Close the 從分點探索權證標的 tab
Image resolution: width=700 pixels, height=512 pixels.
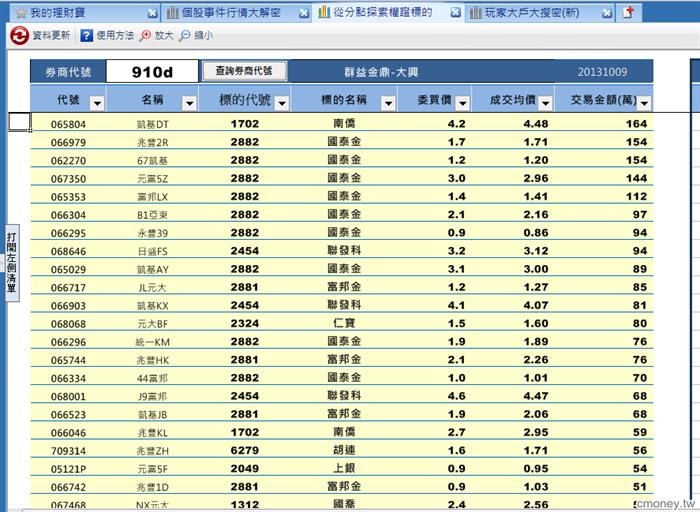click(x=455, y=12)
